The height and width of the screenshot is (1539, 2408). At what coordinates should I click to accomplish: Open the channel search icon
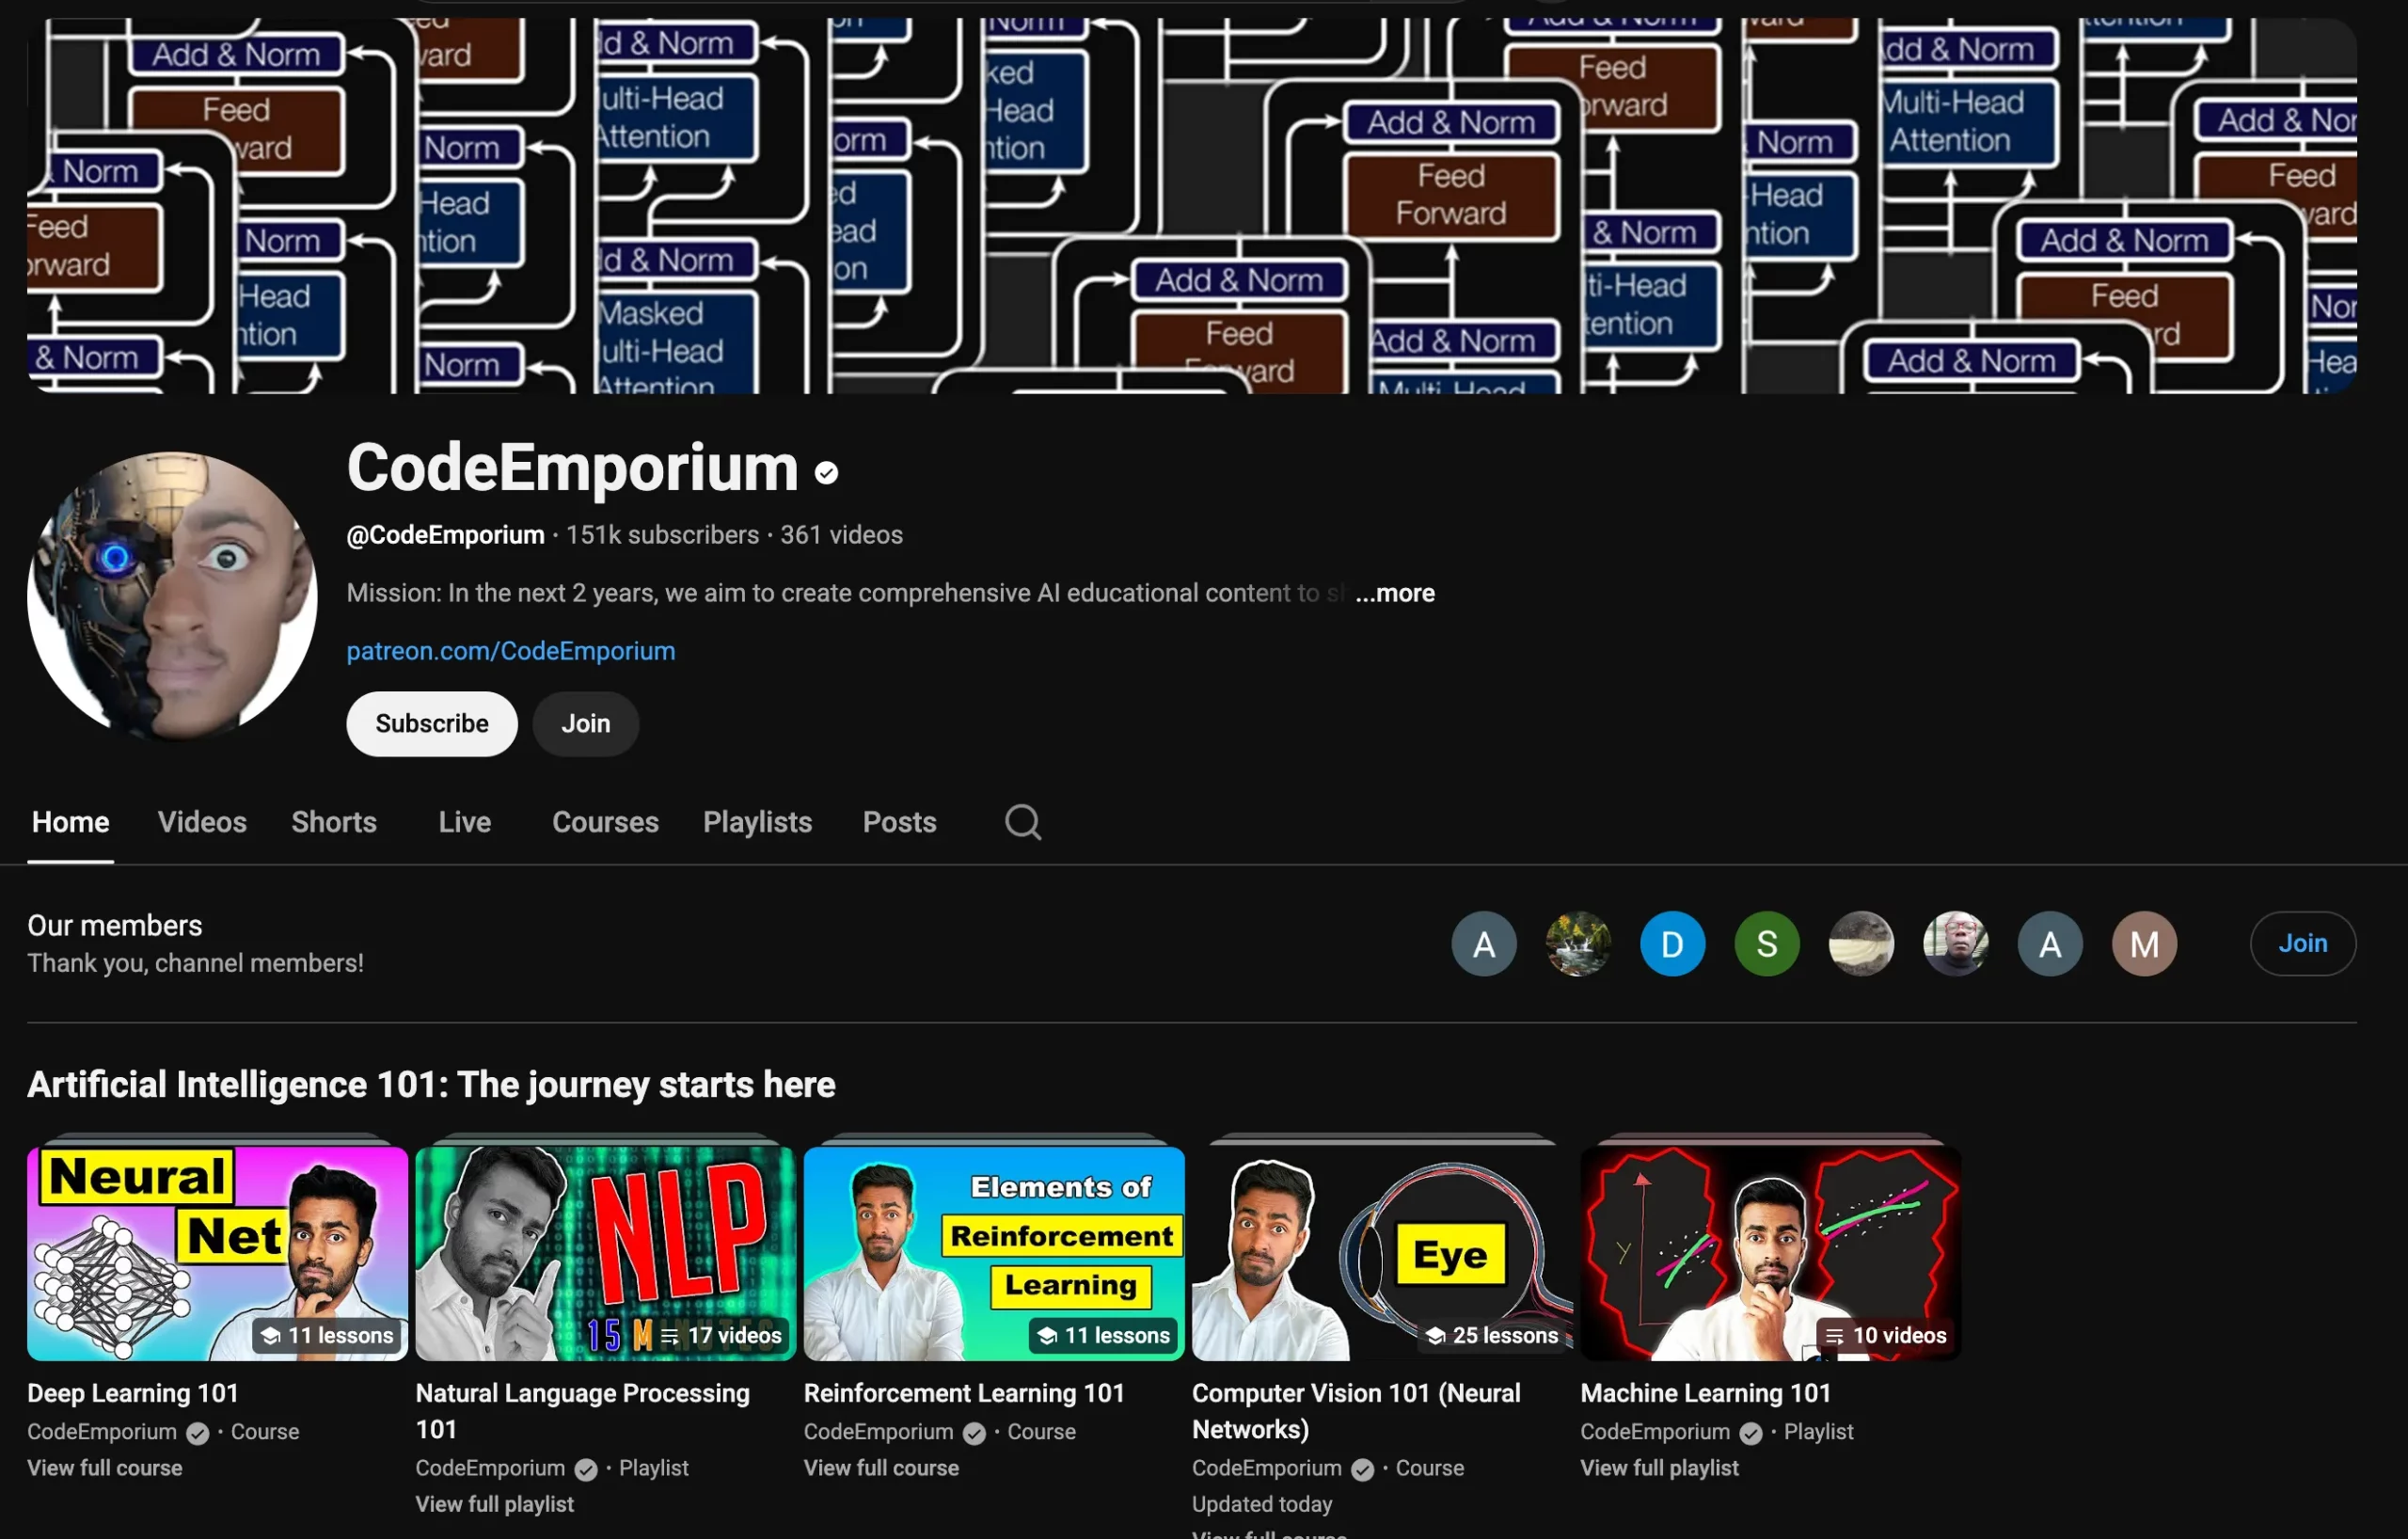[1022, 822]
